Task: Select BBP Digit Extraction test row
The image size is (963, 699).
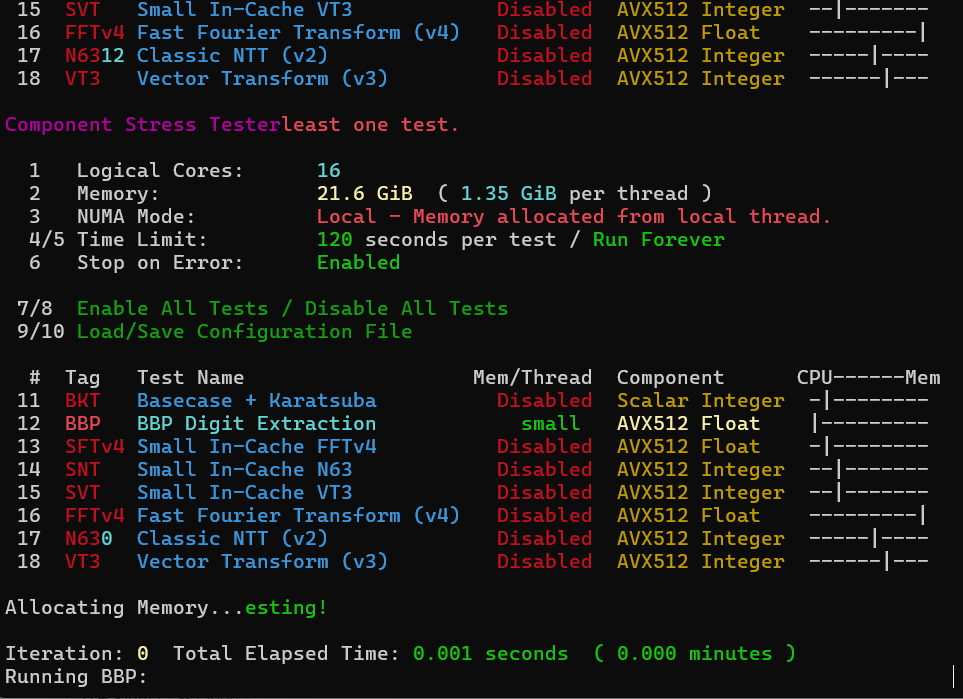Action: (x=473, y=423)
